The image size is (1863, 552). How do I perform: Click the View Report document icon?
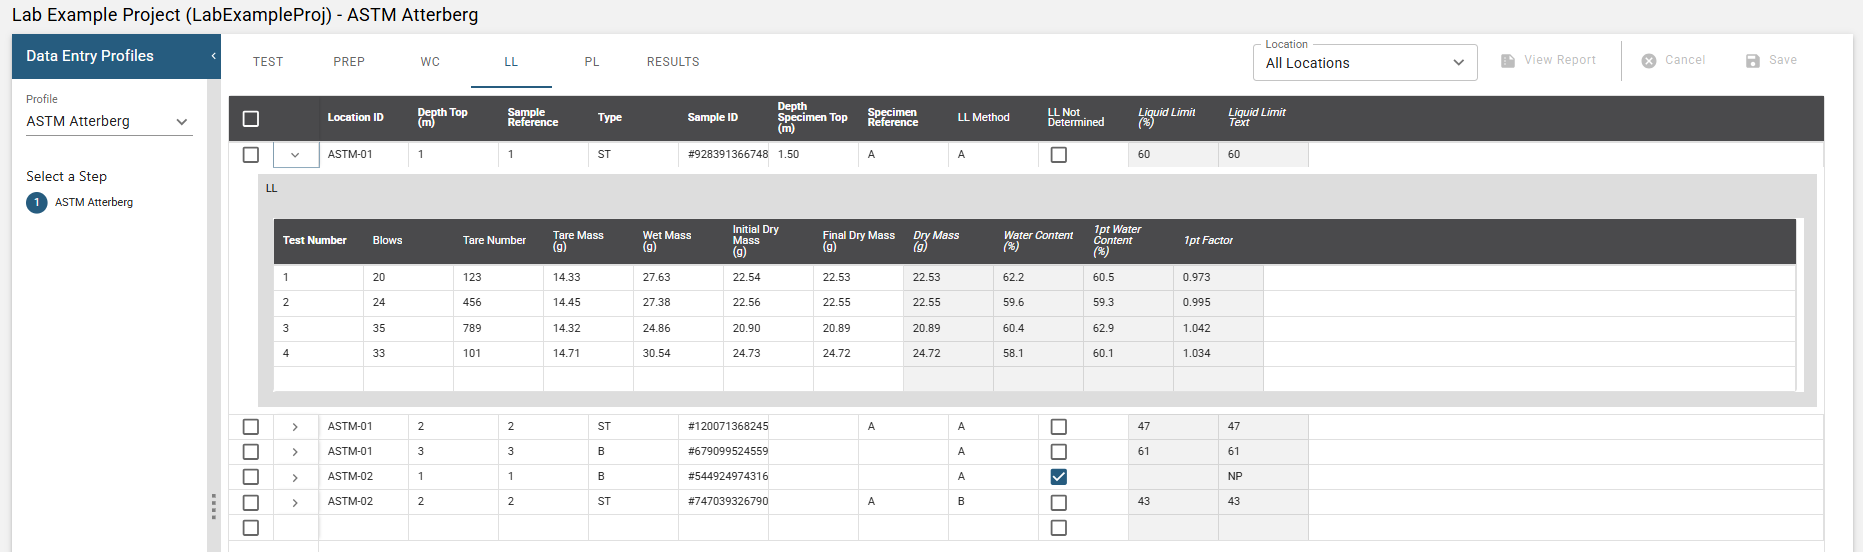(x=1508, y=61)
